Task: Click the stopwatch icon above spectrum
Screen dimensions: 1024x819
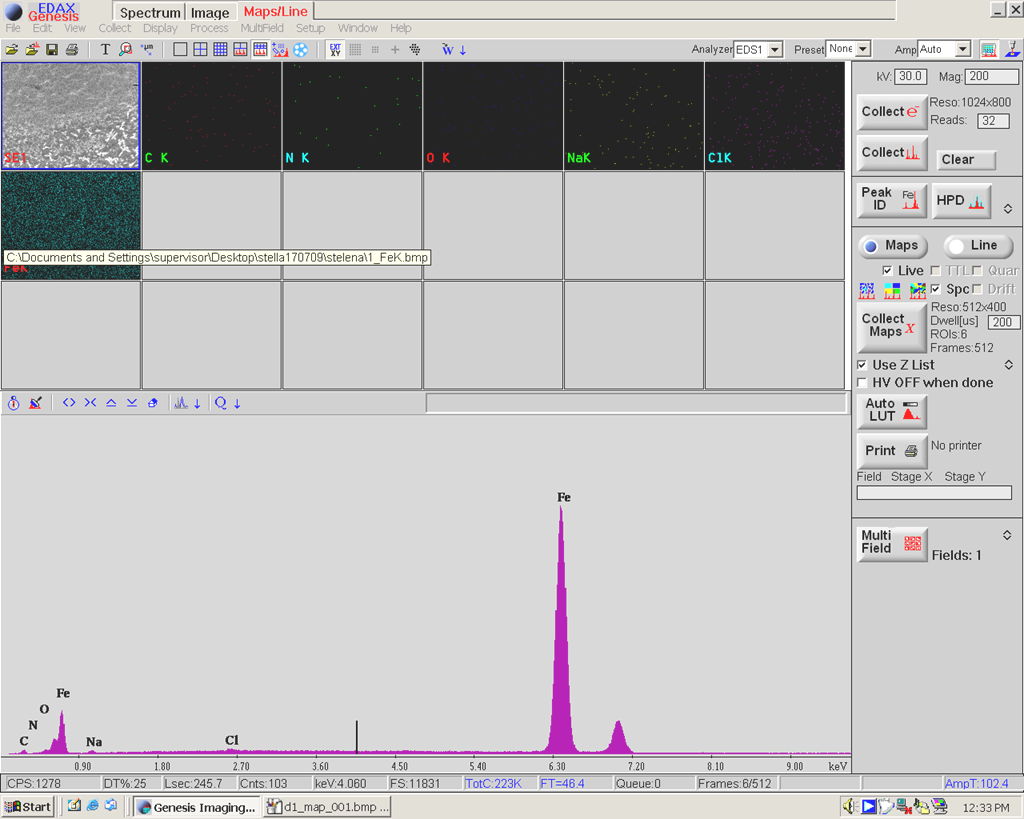Action: (13, 403)
